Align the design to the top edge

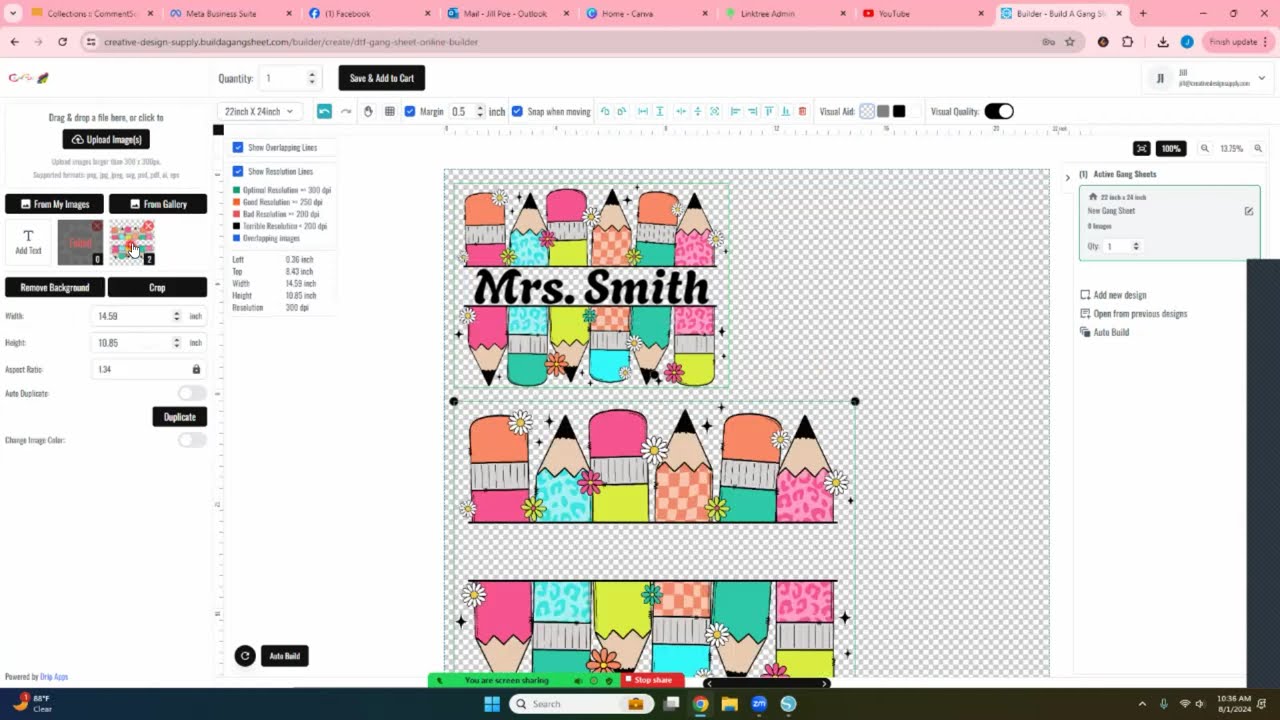769,111
